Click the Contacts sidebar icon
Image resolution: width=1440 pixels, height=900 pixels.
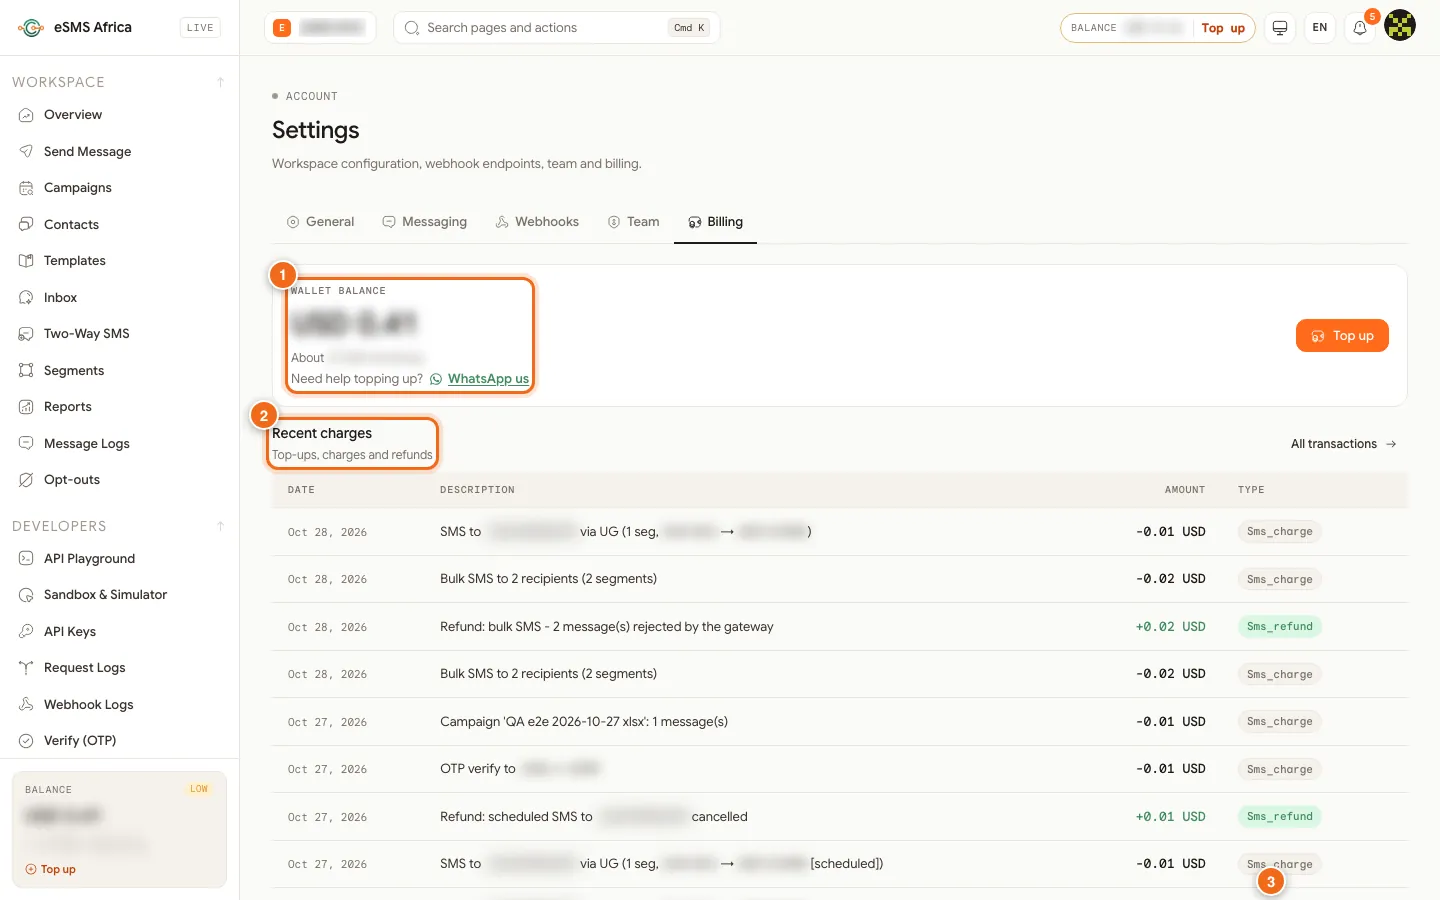(27, 224)
